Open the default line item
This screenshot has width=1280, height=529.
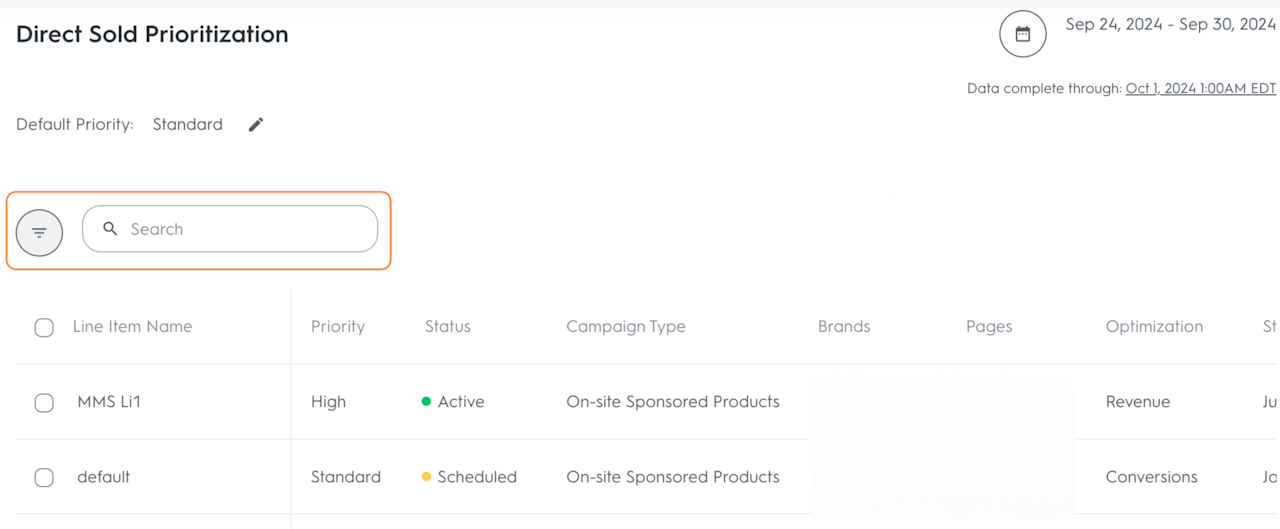coord(104,477)
